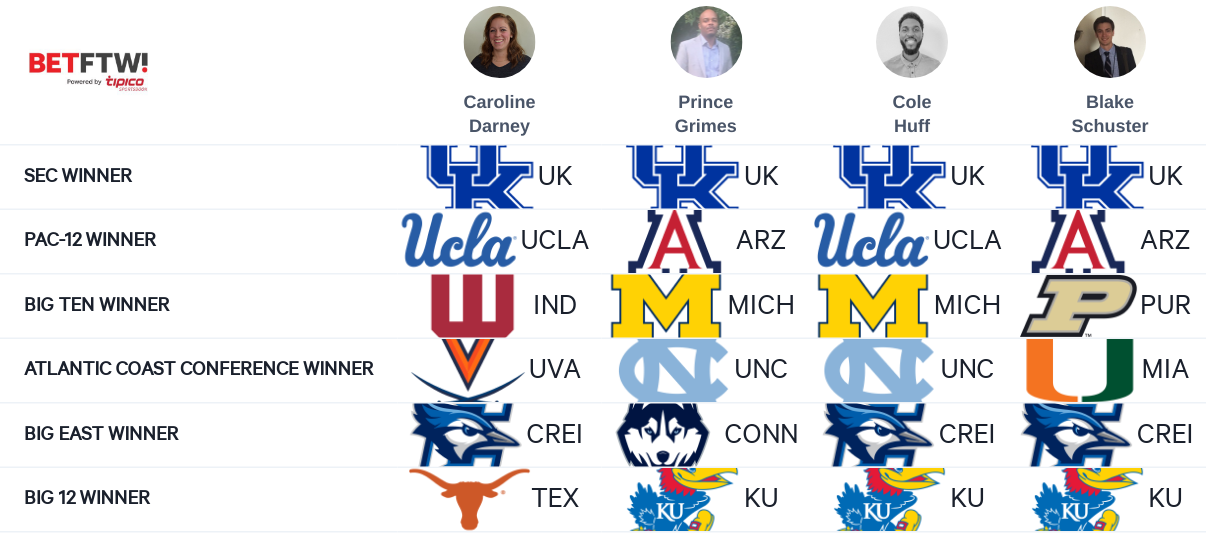Select Caroline Darney's Kentucky logo for SEC
The width and height of the screenshot is (1206, 533).
[477, 177]
